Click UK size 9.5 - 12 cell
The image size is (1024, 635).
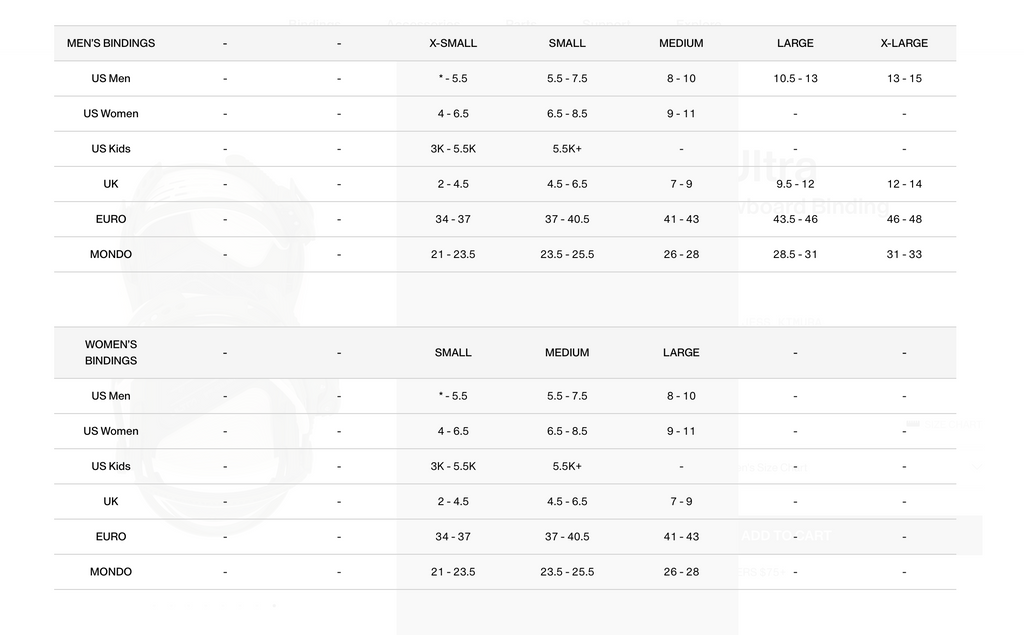click(x=795, y=184)
